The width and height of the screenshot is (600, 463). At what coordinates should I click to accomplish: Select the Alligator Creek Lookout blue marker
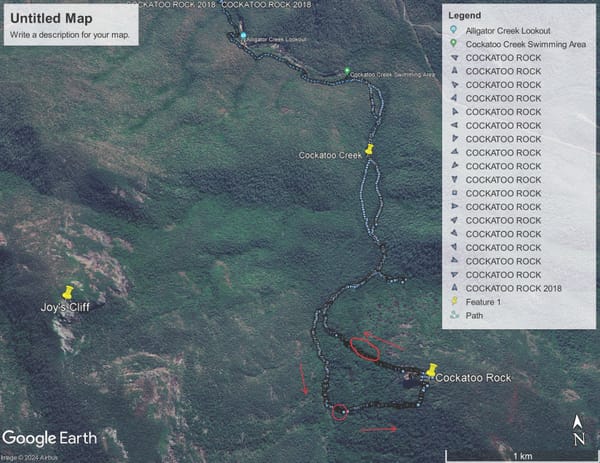point(243,36)
